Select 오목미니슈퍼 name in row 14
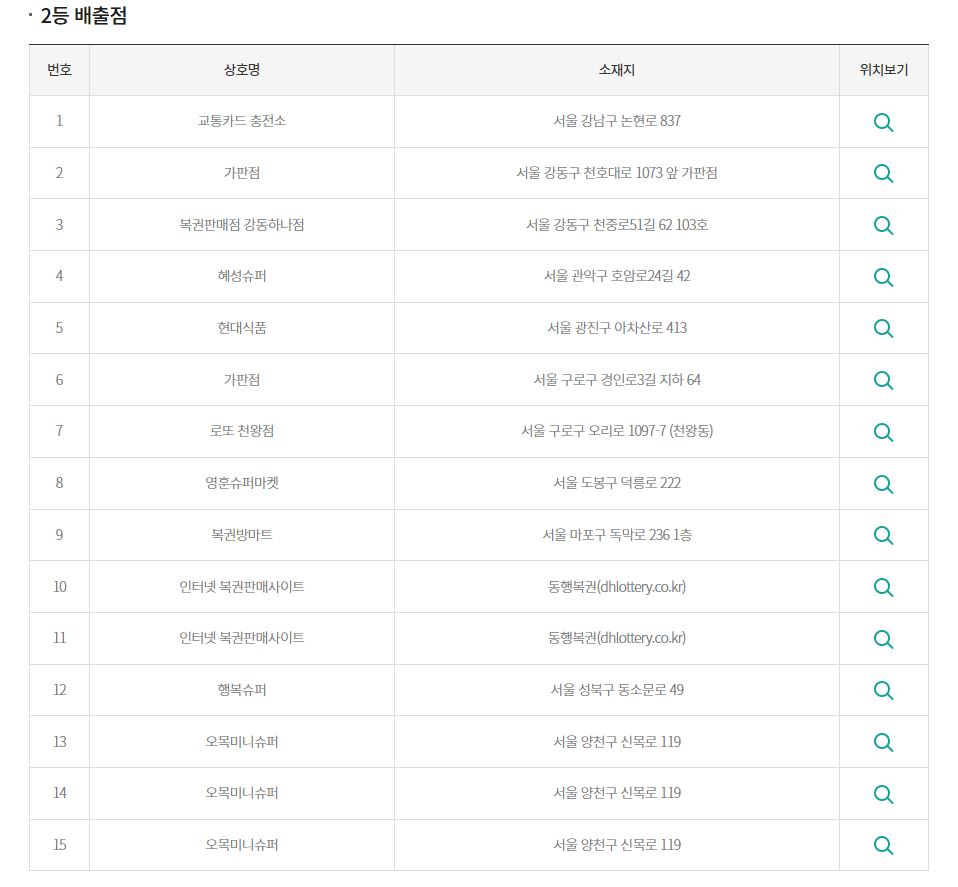Image resolution: width=958 pixels, height=887 pixels. (242, 793)
